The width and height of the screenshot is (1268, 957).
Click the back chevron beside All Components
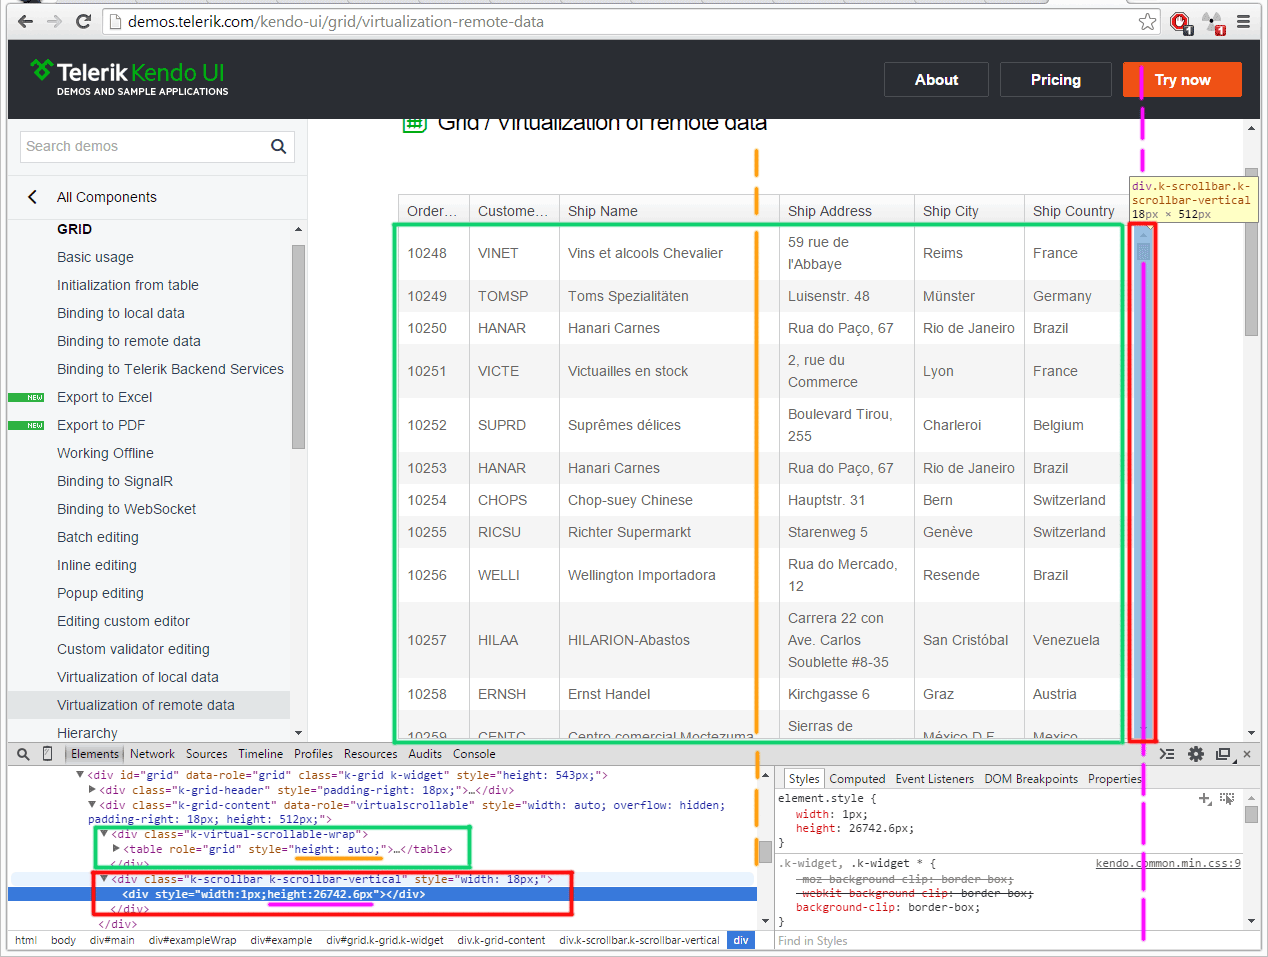[33, 197]
